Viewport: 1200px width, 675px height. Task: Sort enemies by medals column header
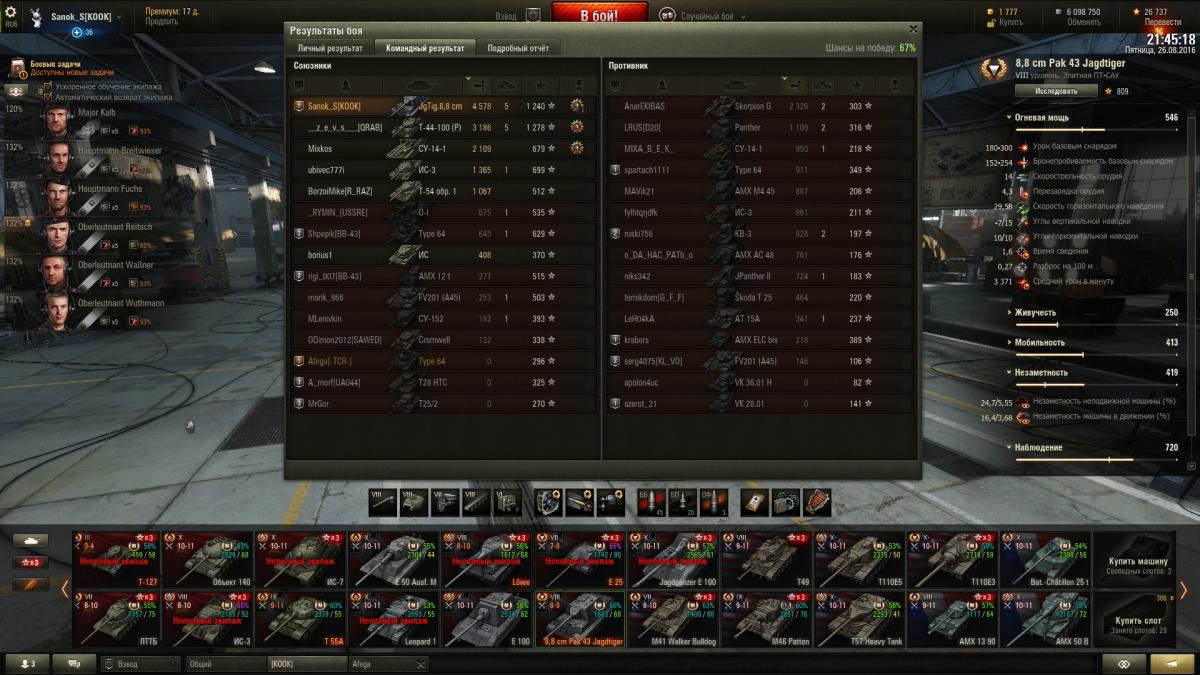pyautogui.click(x=894, y=85)
